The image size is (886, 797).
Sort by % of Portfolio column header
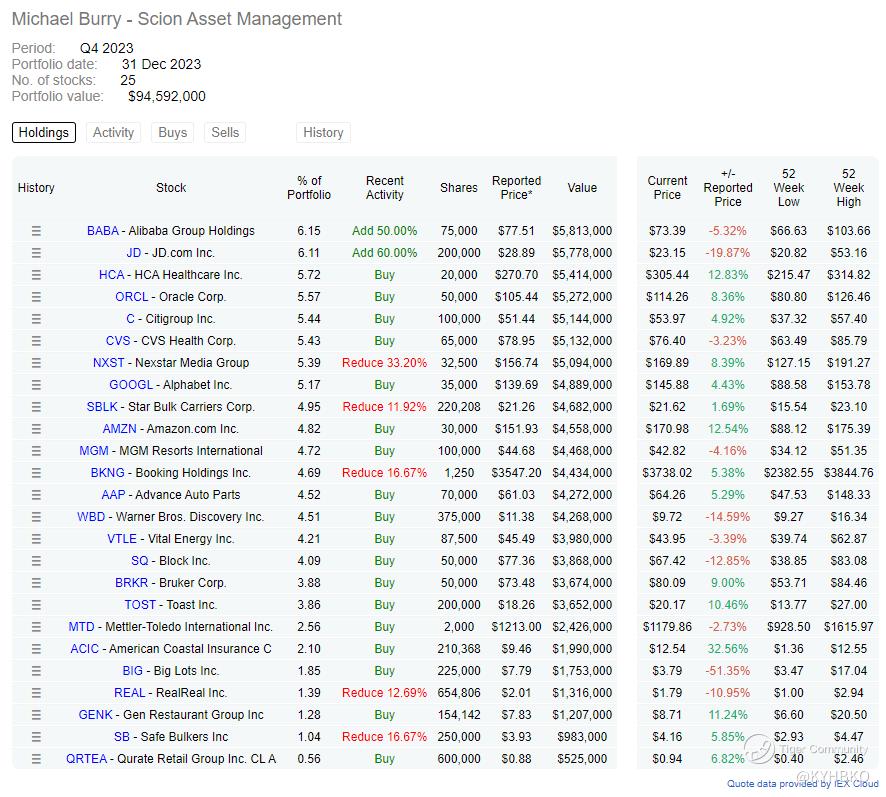point(309,187)
